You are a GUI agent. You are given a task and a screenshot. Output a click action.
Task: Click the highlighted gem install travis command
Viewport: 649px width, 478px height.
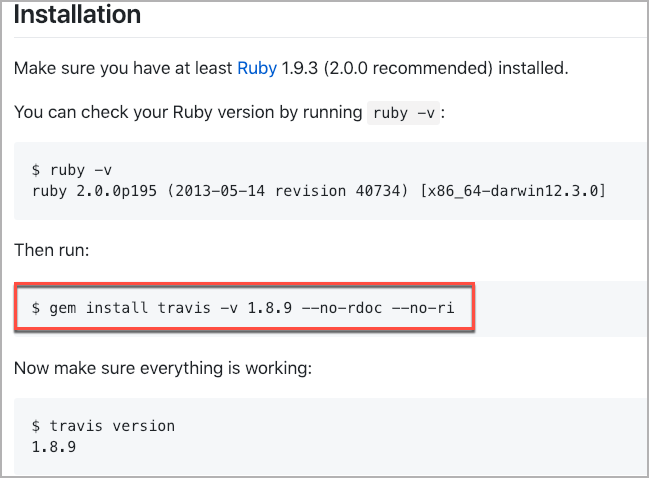[243, 307]
